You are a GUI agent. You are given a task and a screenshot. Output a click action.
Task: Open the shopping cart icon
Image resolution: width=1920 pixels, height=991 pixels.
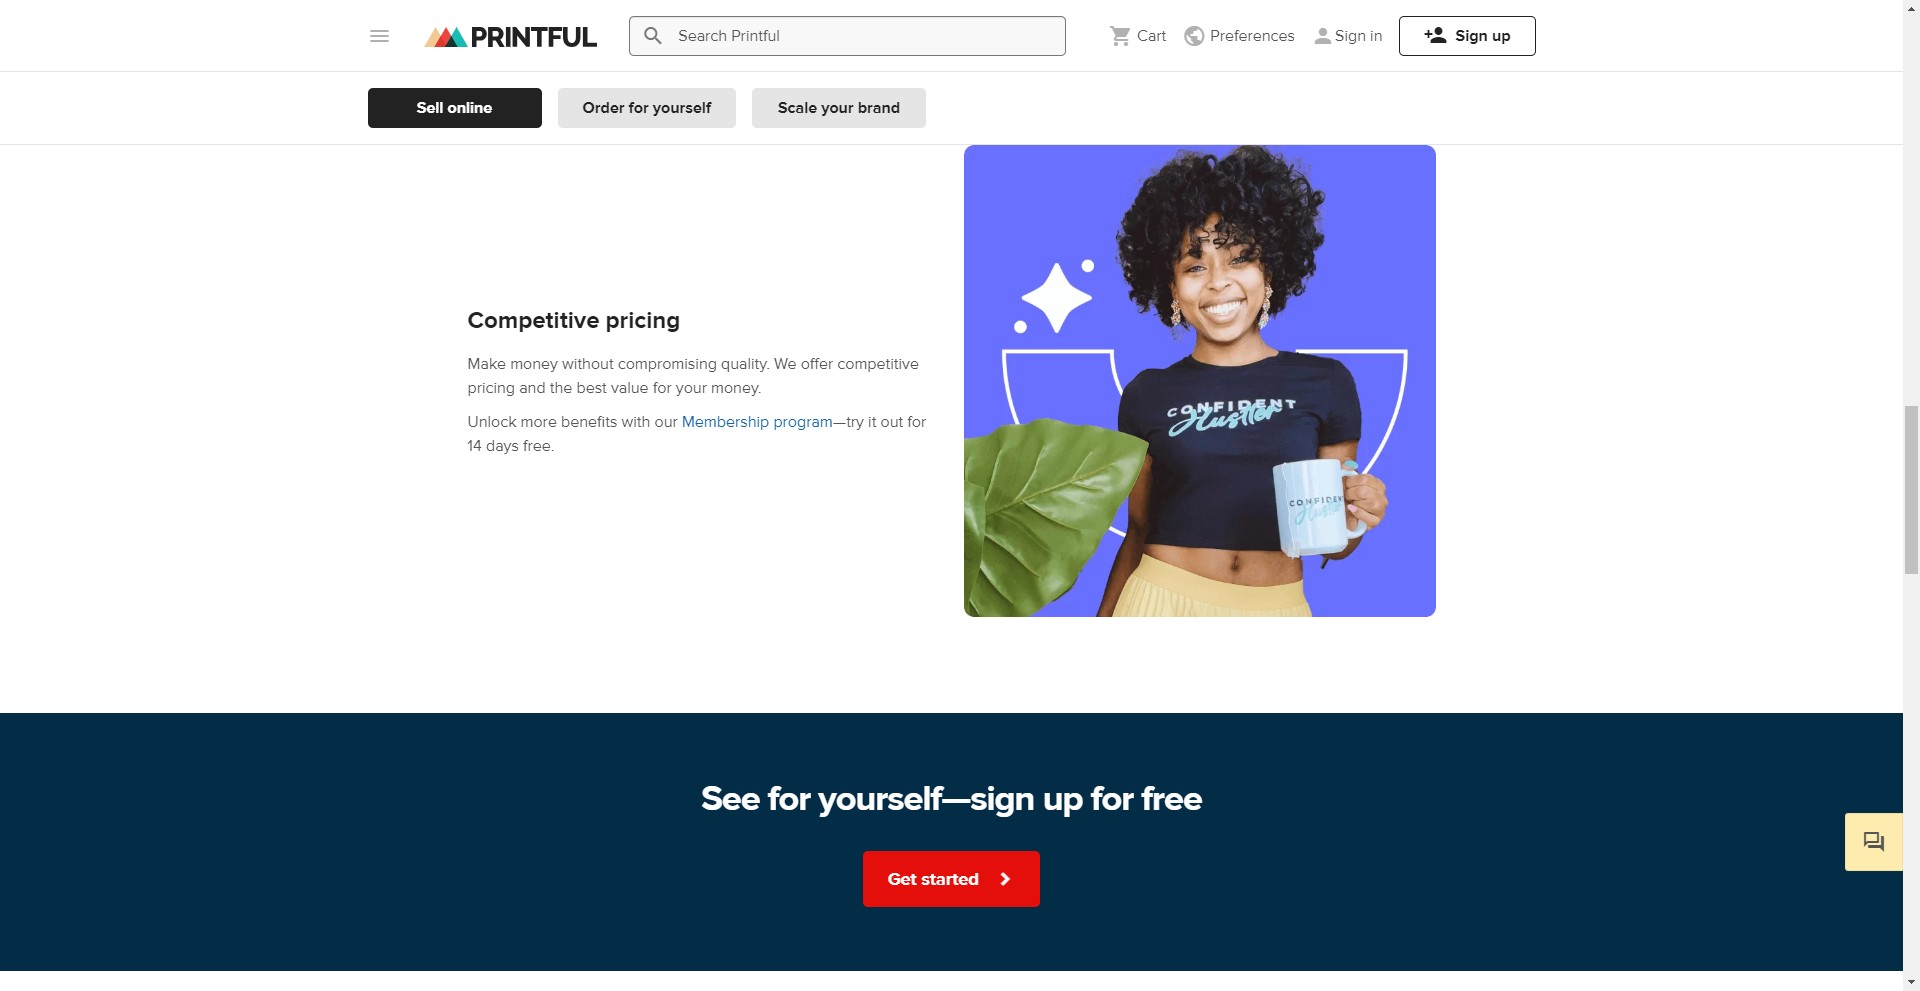1120,36
